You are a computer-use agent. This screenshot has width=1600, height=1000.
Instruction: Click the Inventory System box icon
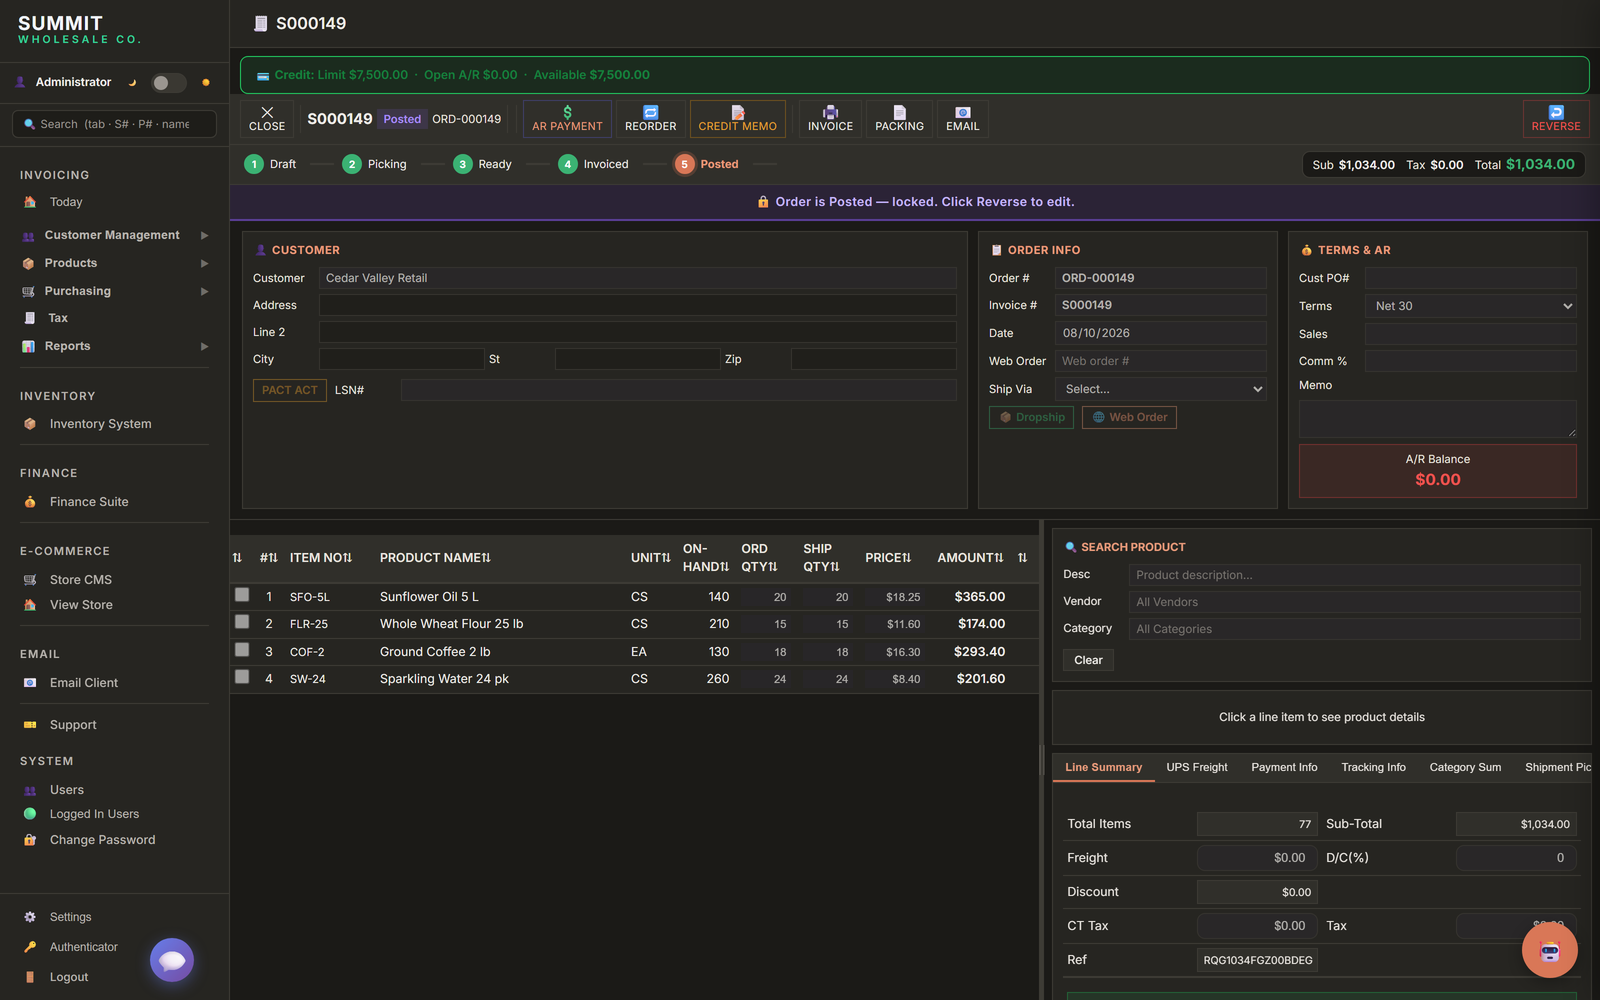coord(30,424)
